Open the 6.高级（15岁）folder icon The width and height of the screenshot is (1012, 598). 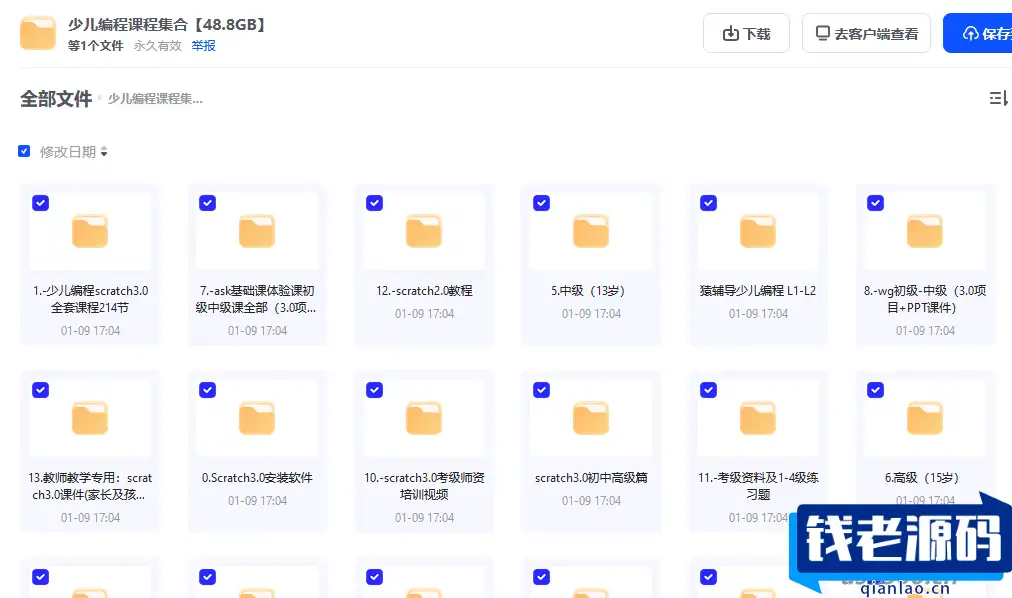click(925, 419)
